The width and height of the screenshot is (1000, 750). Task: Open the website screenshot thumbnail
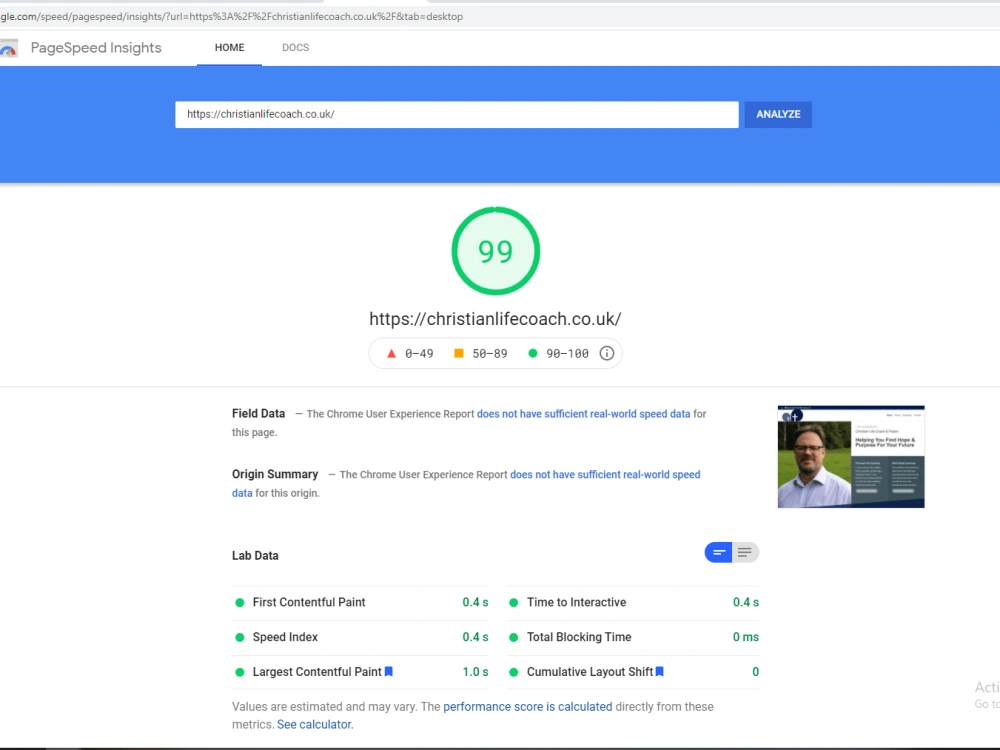(x=851, y=457)
